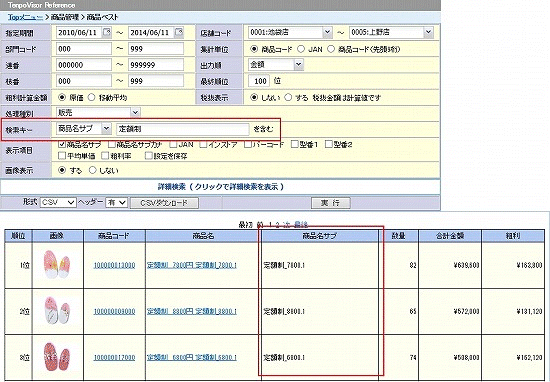This screenshot has height=382, width=550.
Task: Click 連番 start field 000000
Action: [x=84, y=65]
